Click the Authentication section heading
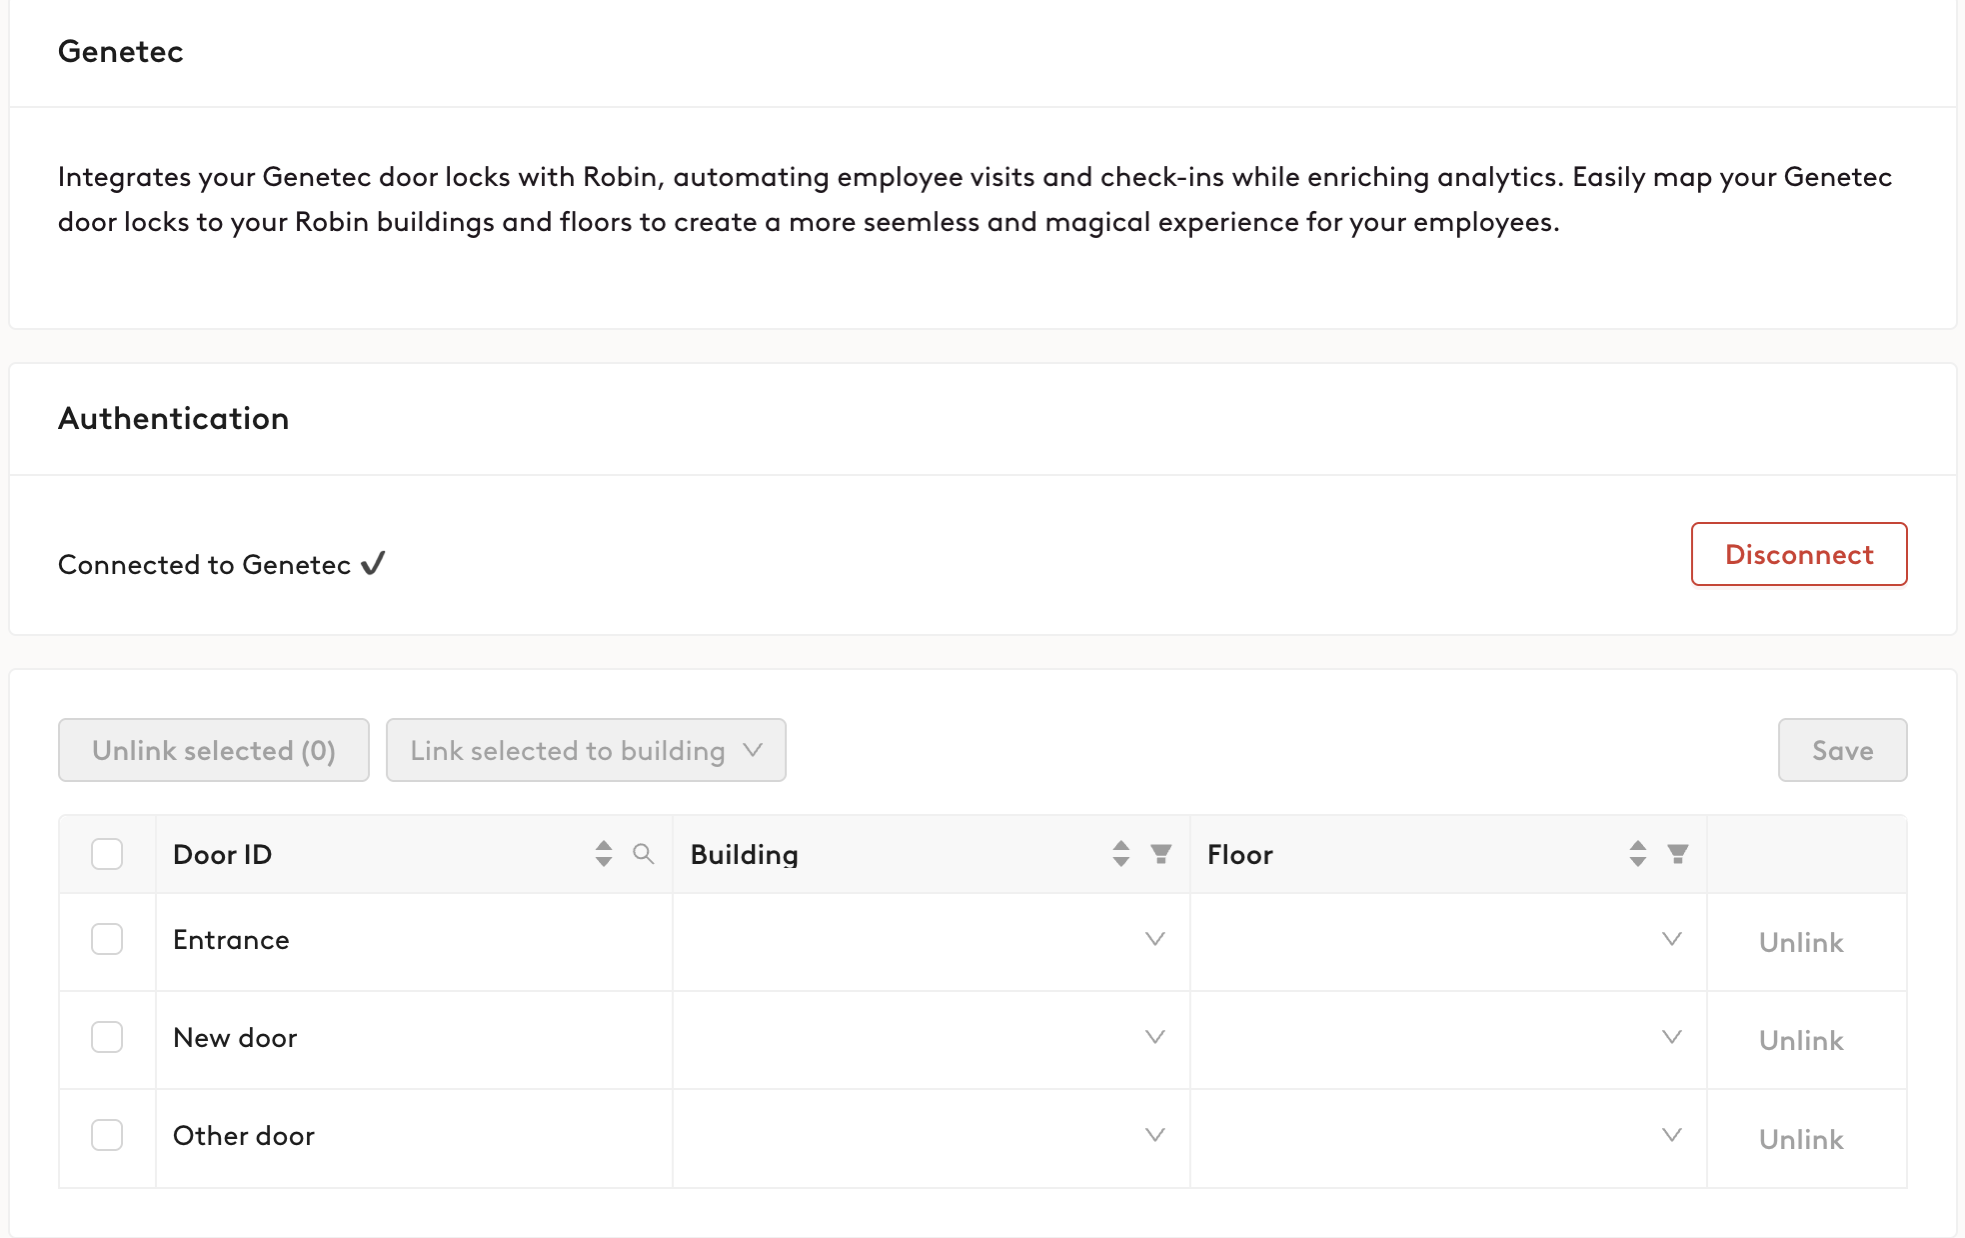Screen dimensions: 1965x1238 pyautogui.click(x=173, y=418)
